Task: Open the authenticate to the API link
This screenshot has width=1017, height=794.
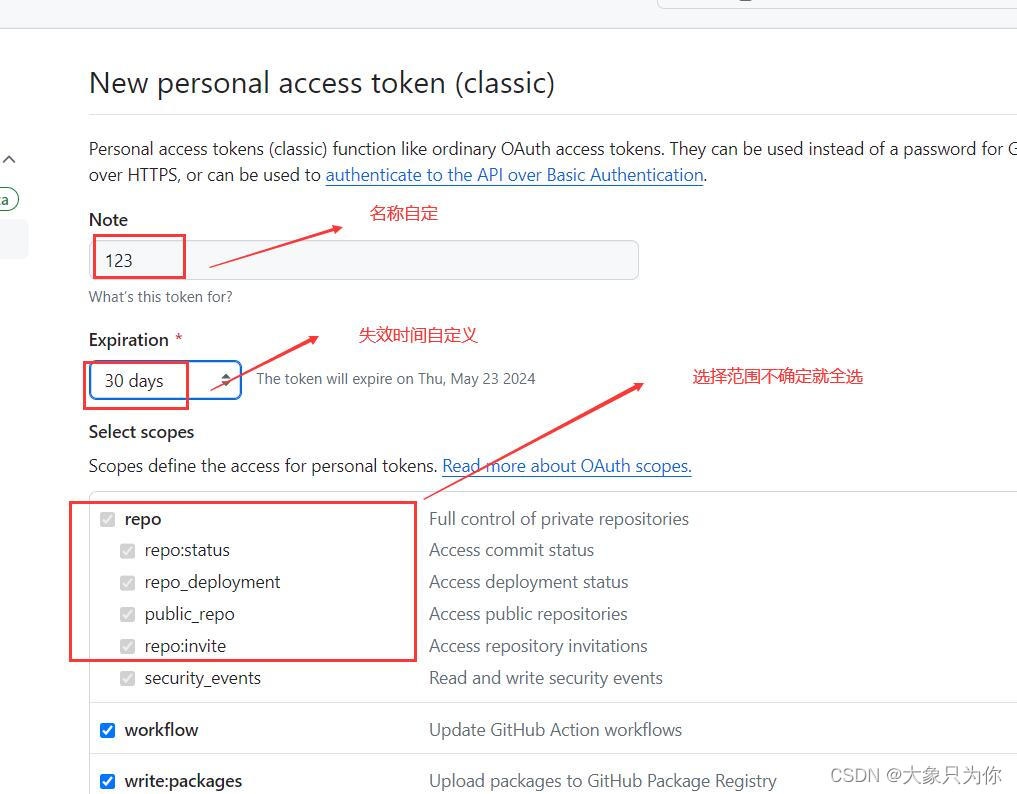Action: (514, 175)
